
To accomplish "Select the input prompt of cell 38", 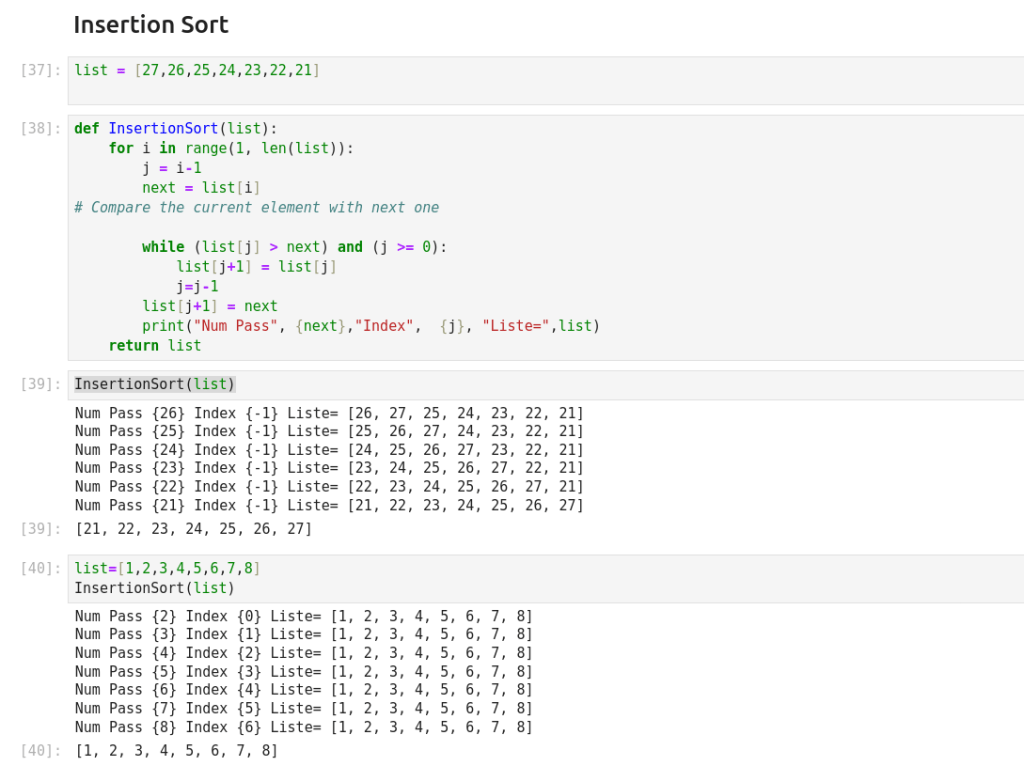I will (41, 129).
